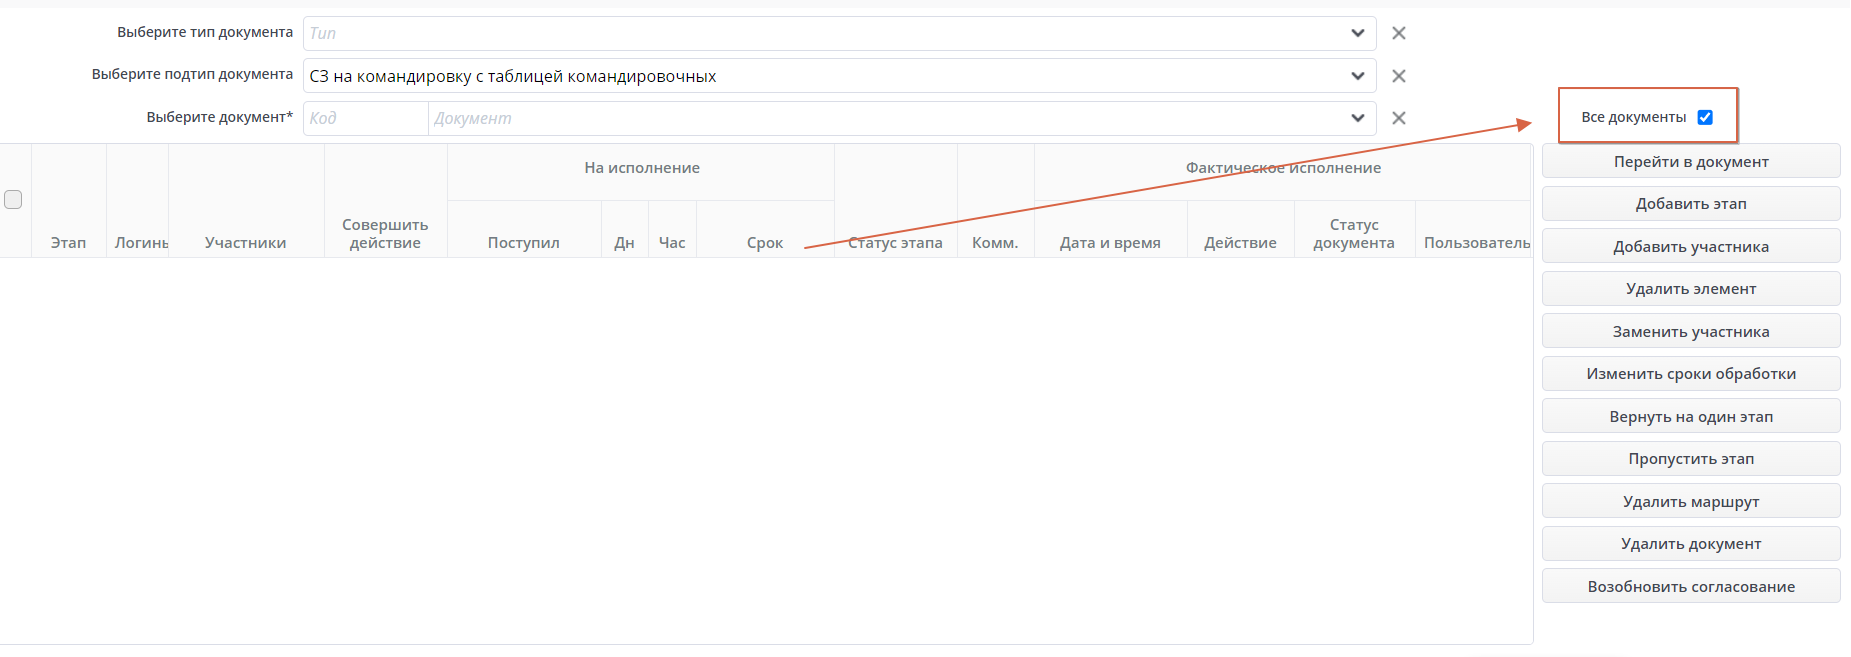The height and width of the screenshot is (657, 1851).
Task: Click the 'Добавить этап' button
Action: click(x=1691, y=204)
